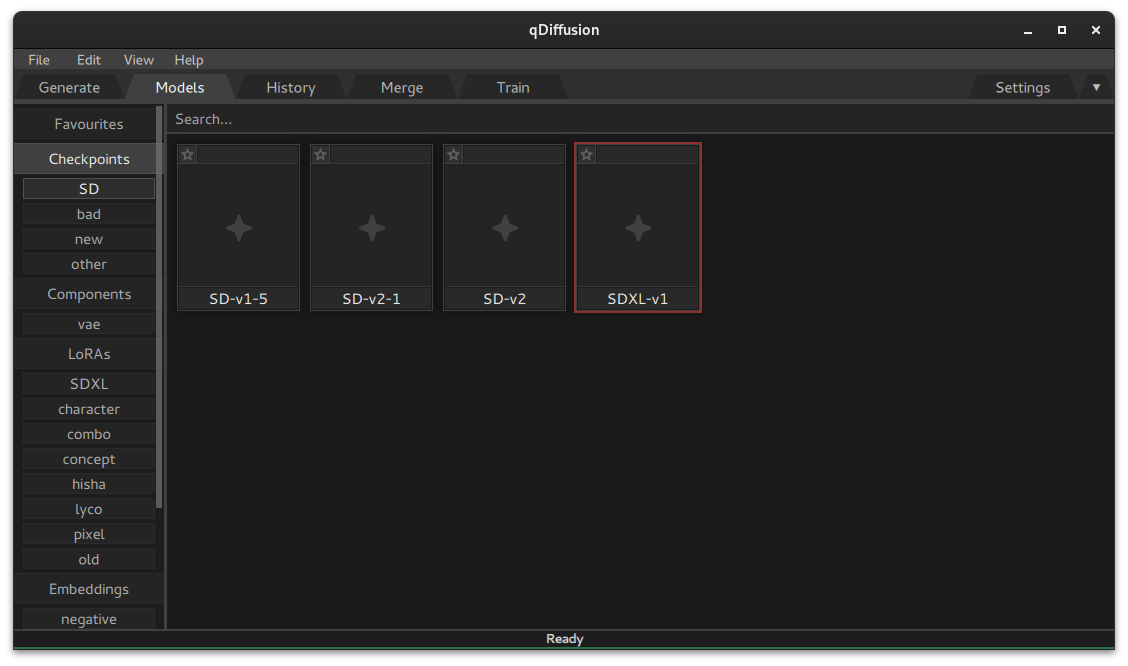Viewport: 1128px width, 666px height.
Task: Mark SDXL-v1 as favourite using the star
Action: pos(587,155)
